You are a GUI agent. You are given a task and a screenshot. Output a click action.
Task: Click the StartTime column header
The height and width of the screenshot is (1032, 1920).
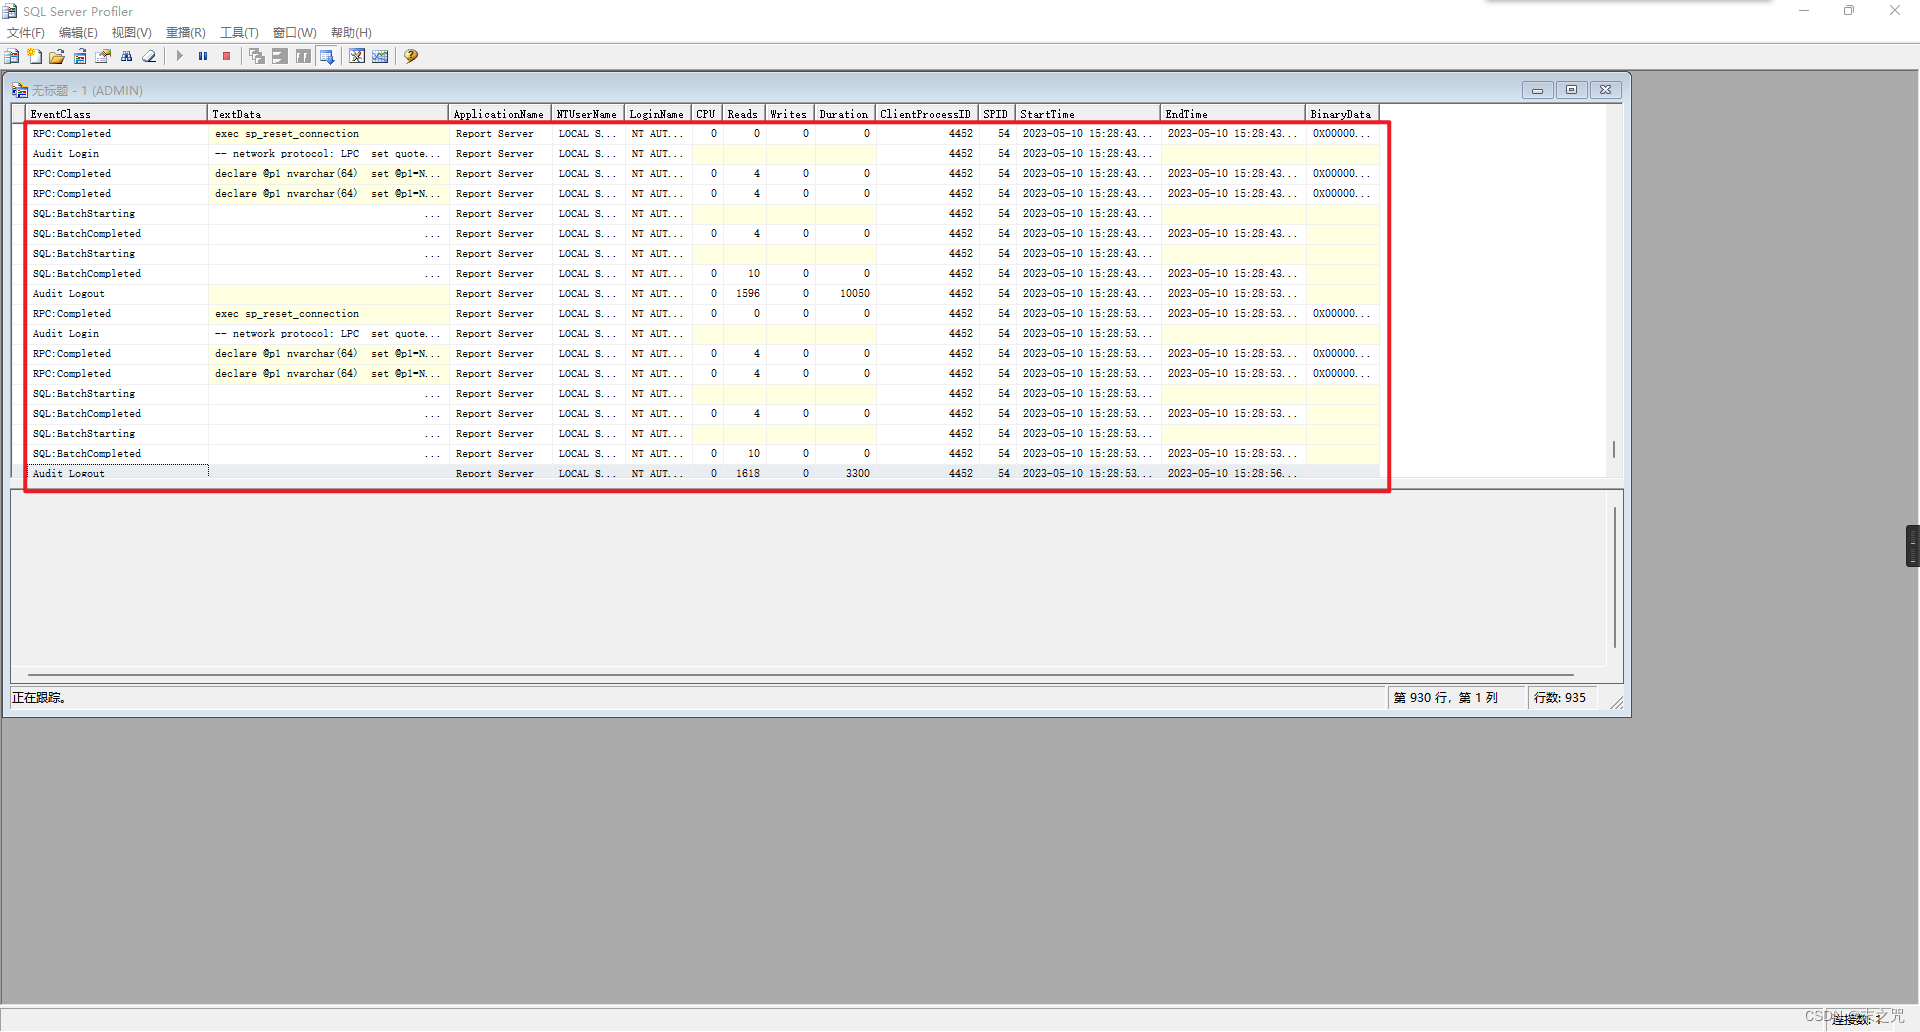pyautogui.click(x=1088, y=114)
